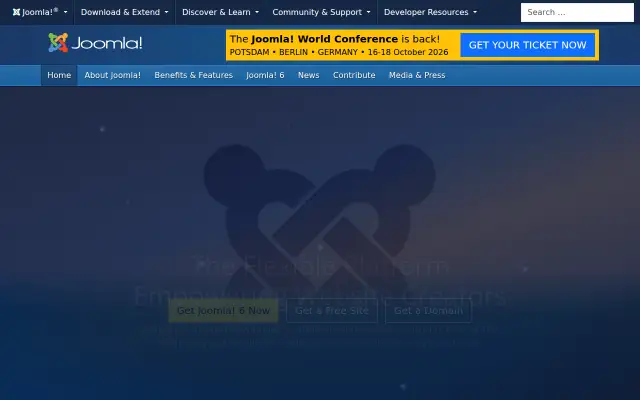
Task: Open the Joomla! top bar dropdown menu
Action: pos(40,12)
